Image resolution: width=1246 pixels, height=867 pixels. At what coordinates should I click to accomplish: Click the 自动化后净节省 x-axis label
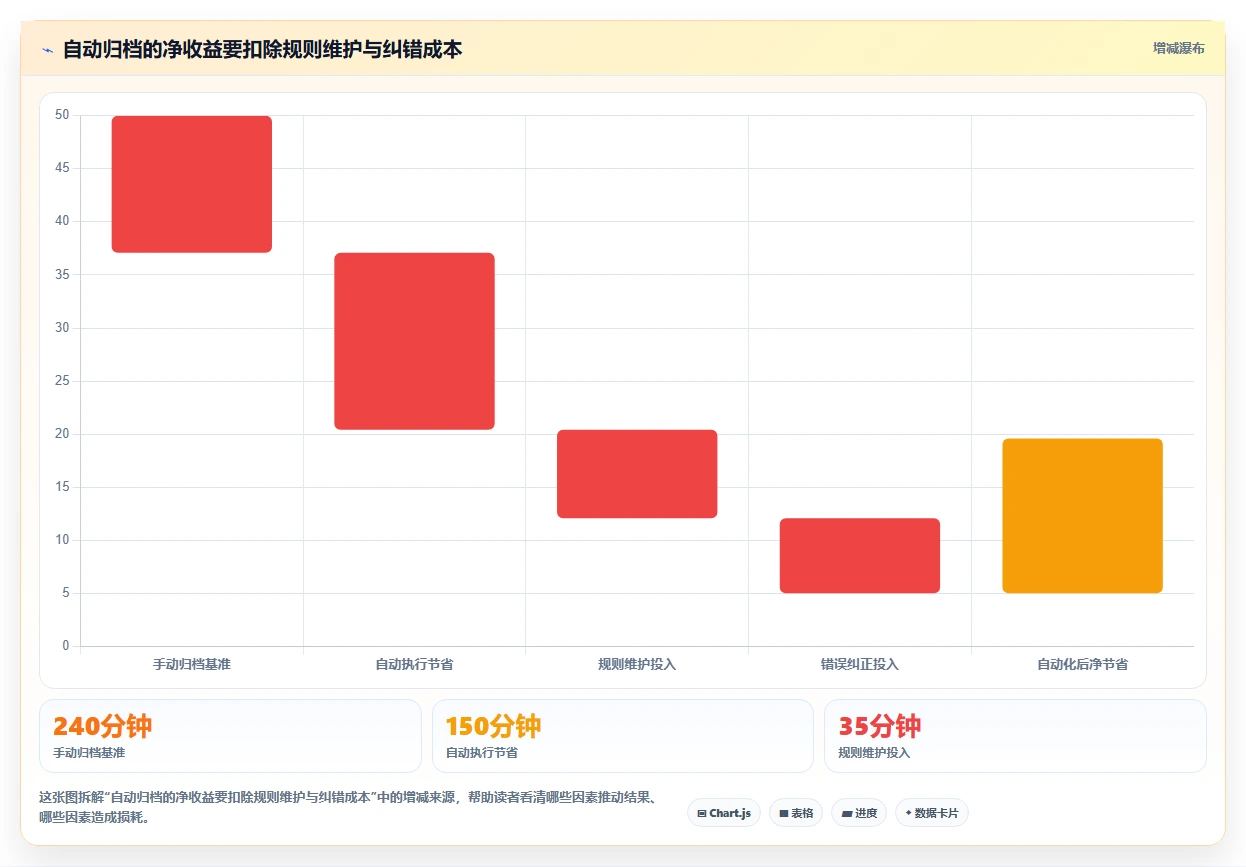point(1082,664)
